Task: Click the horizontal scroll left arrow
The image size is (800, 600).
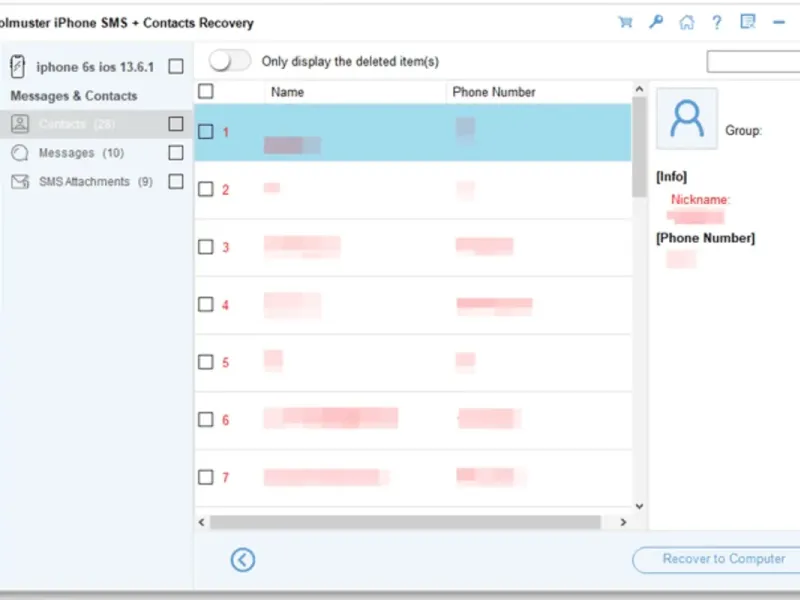Action: (x=202, y=522)
